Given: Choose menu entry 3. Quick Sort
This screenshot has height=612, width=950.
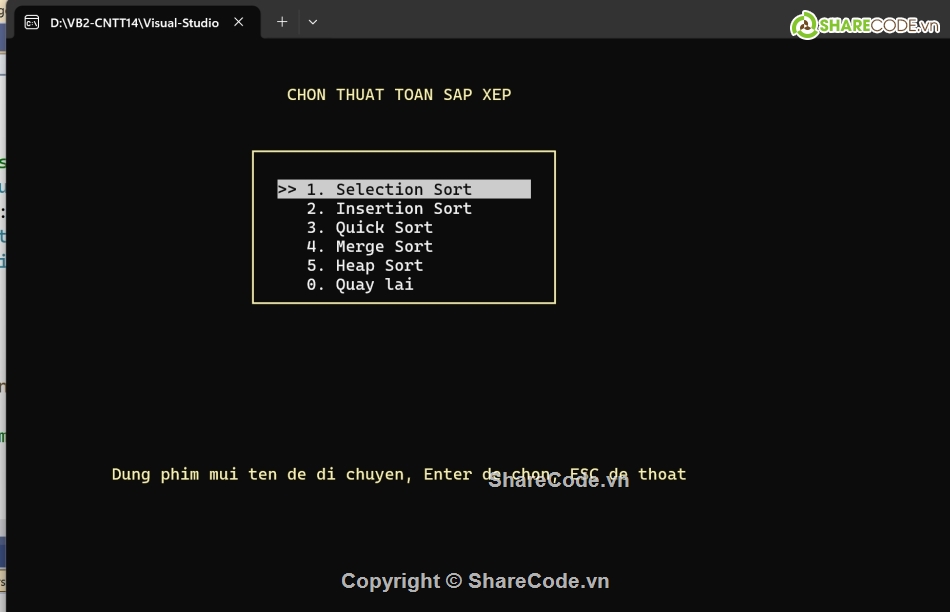Looking at the screenshot, I should coord(370,227).
